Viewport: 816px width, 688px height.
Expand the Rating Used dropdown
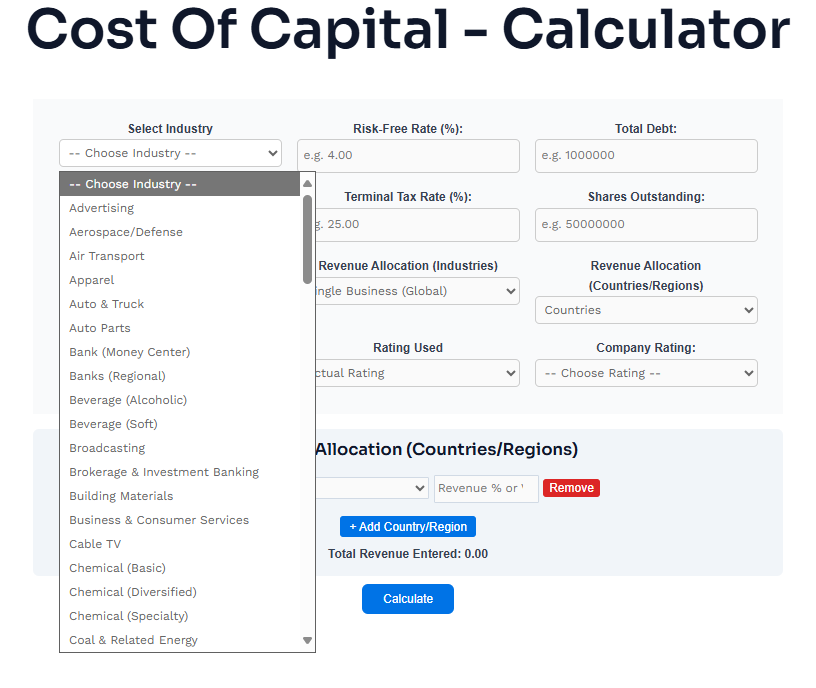pyautogui.click(x=415, y=373)
